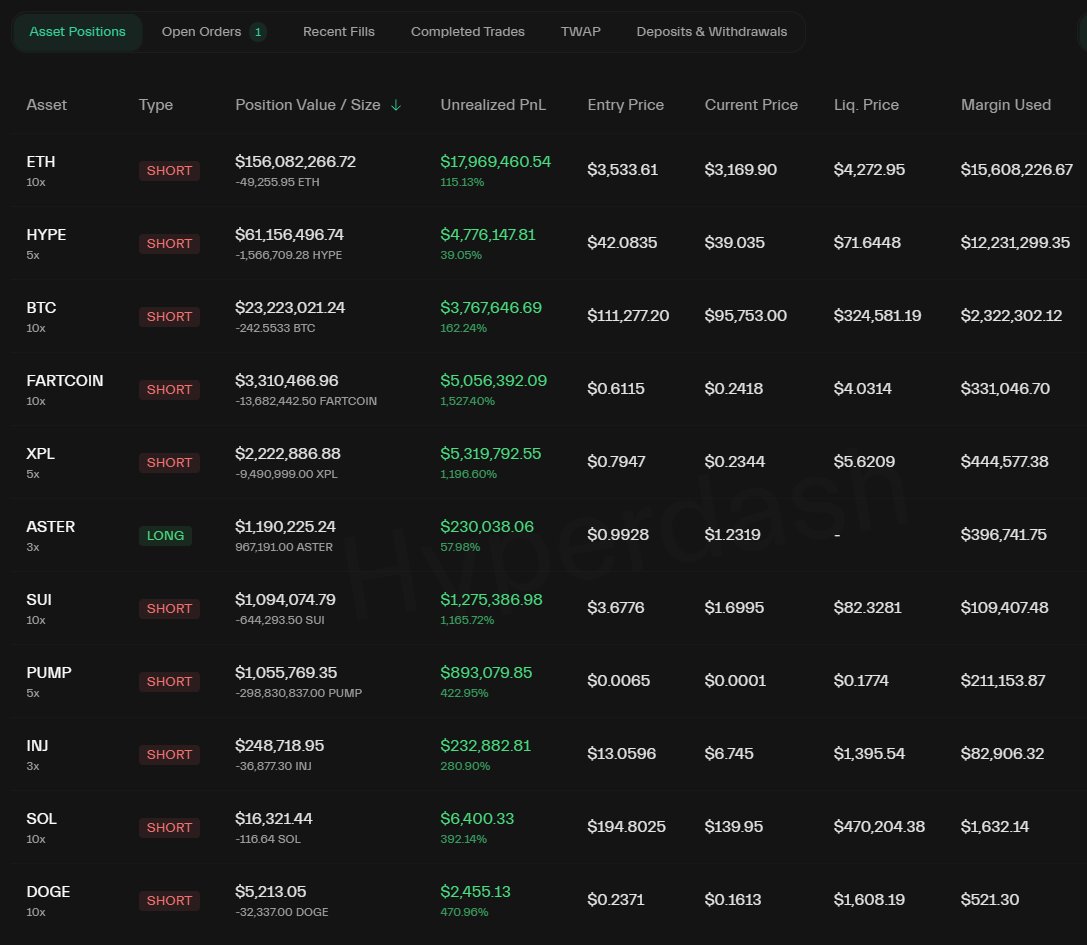This screenshot has width=1087, height=945.
Task: Switch to the Open Orders tab
Action: [x=202, y=31]
